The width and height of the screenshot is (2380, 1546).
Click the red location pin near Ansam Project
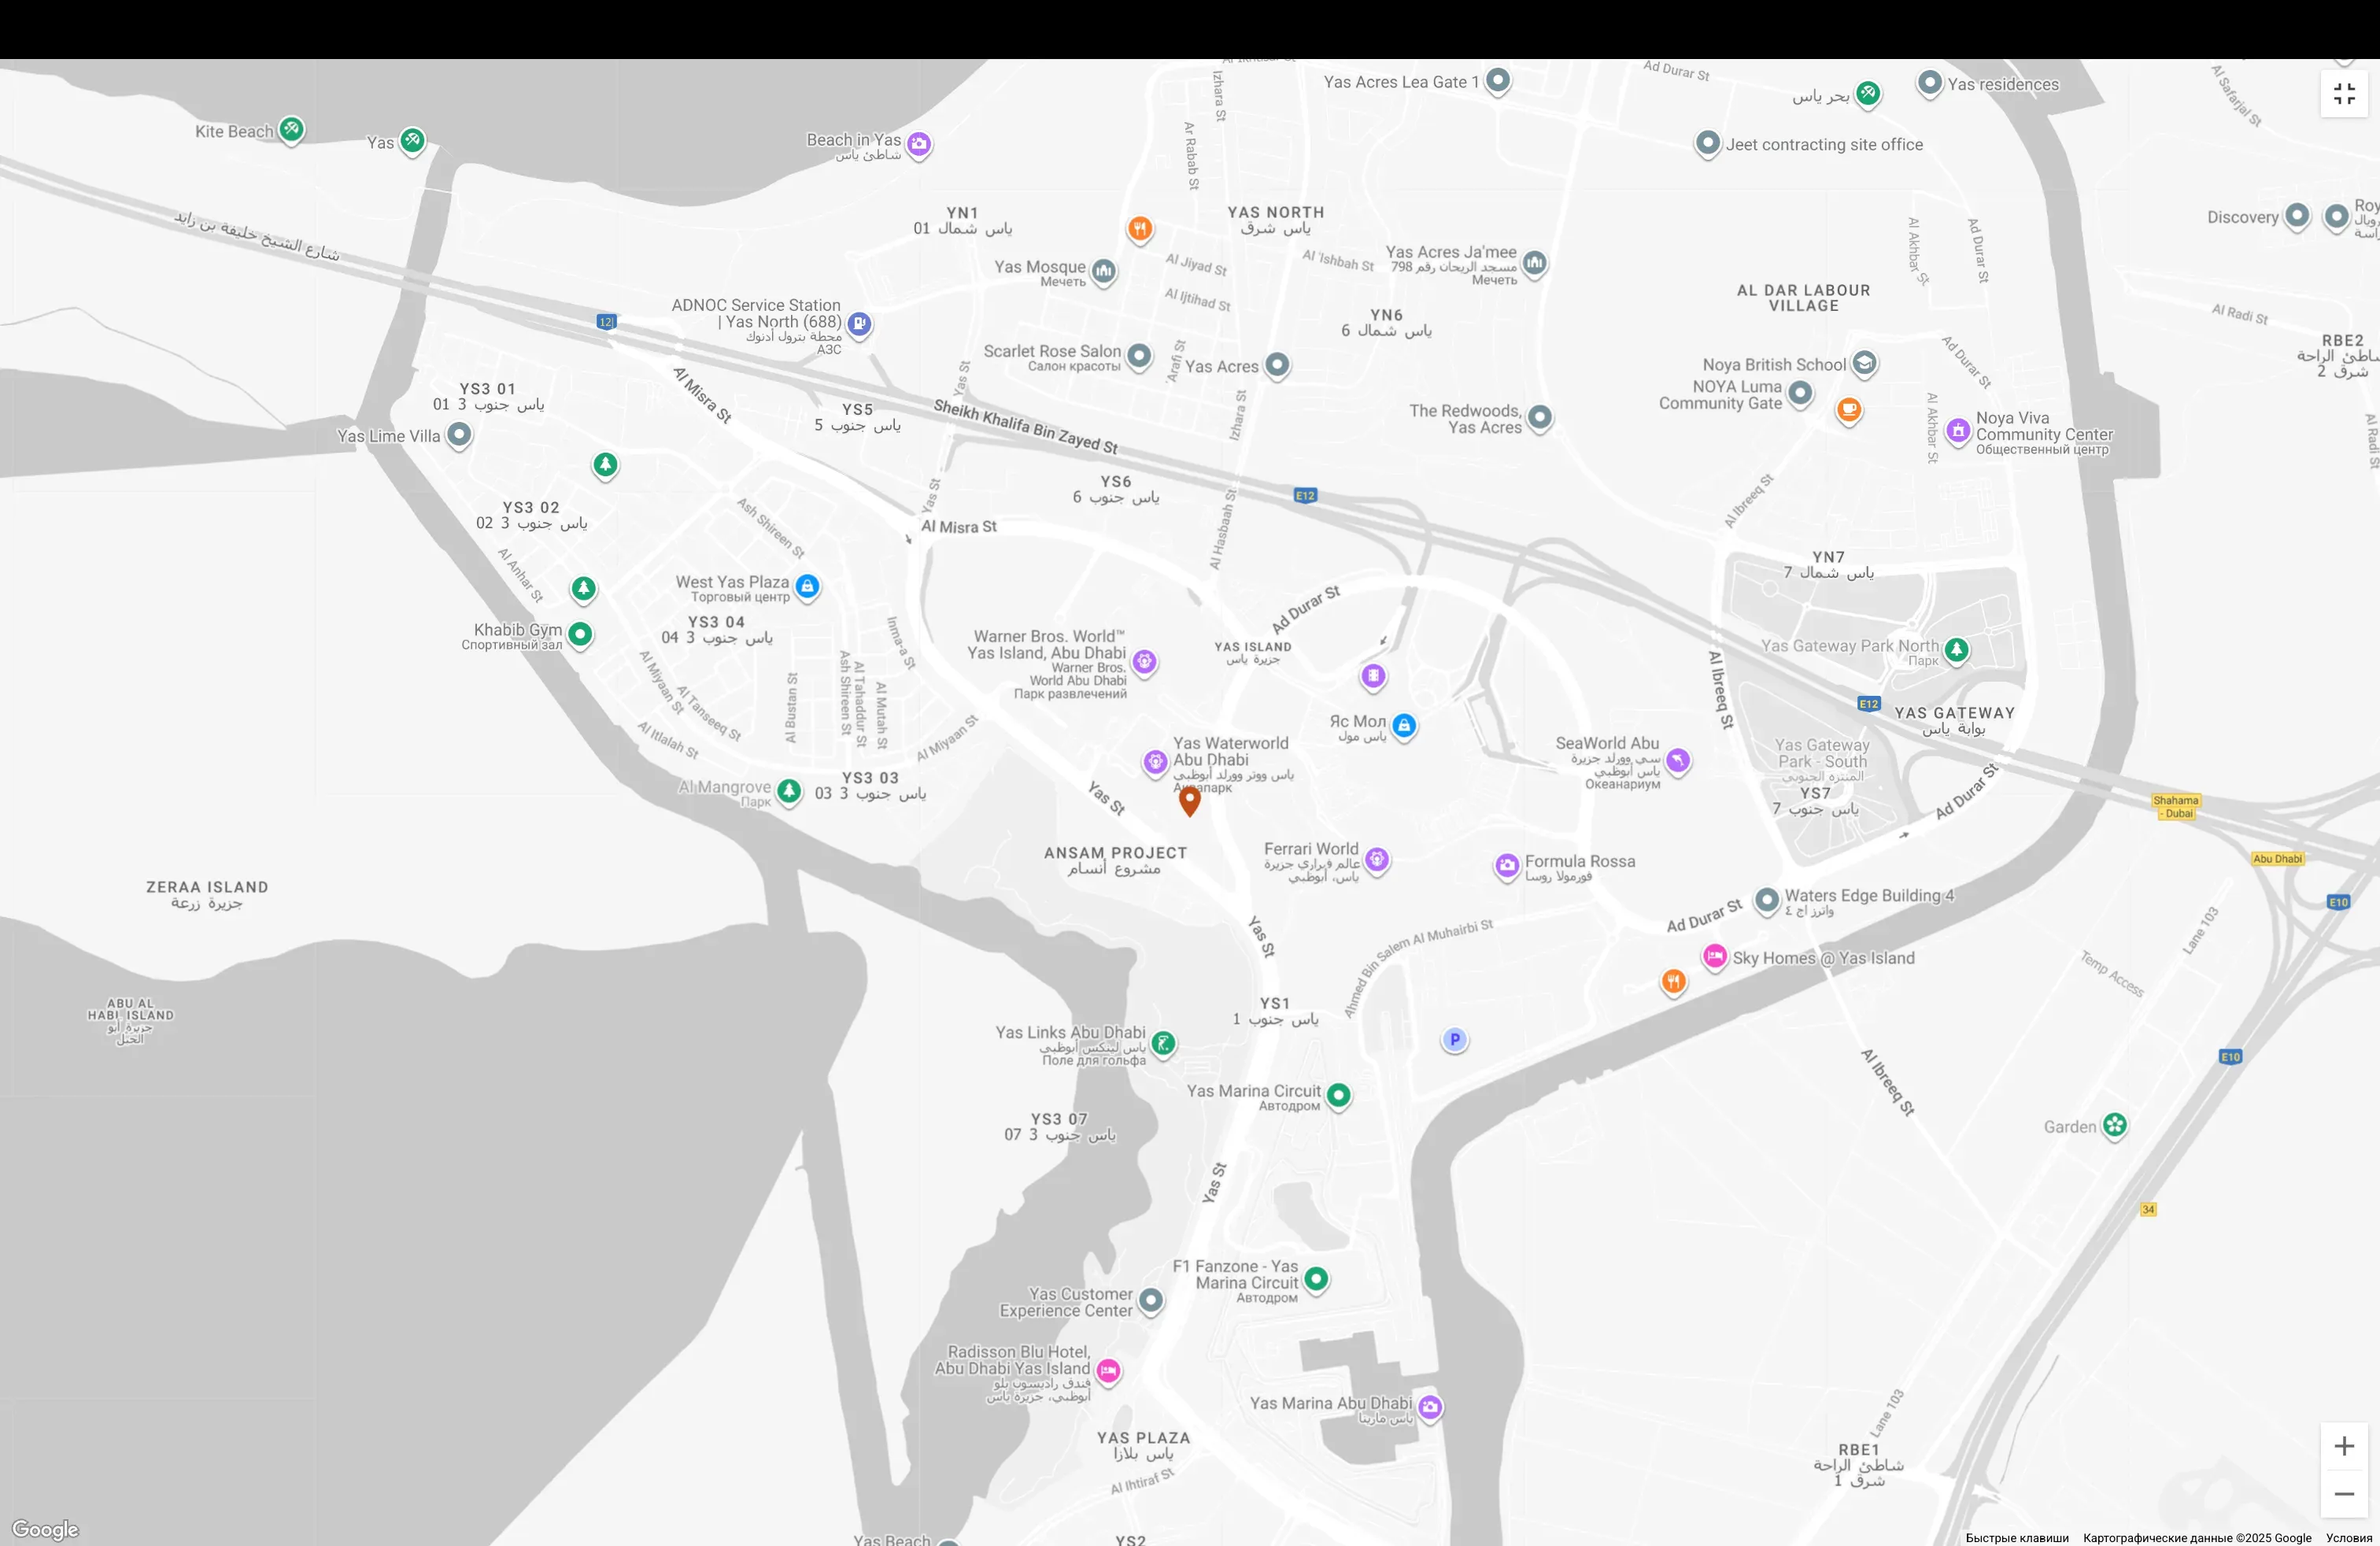[1189, 802]
